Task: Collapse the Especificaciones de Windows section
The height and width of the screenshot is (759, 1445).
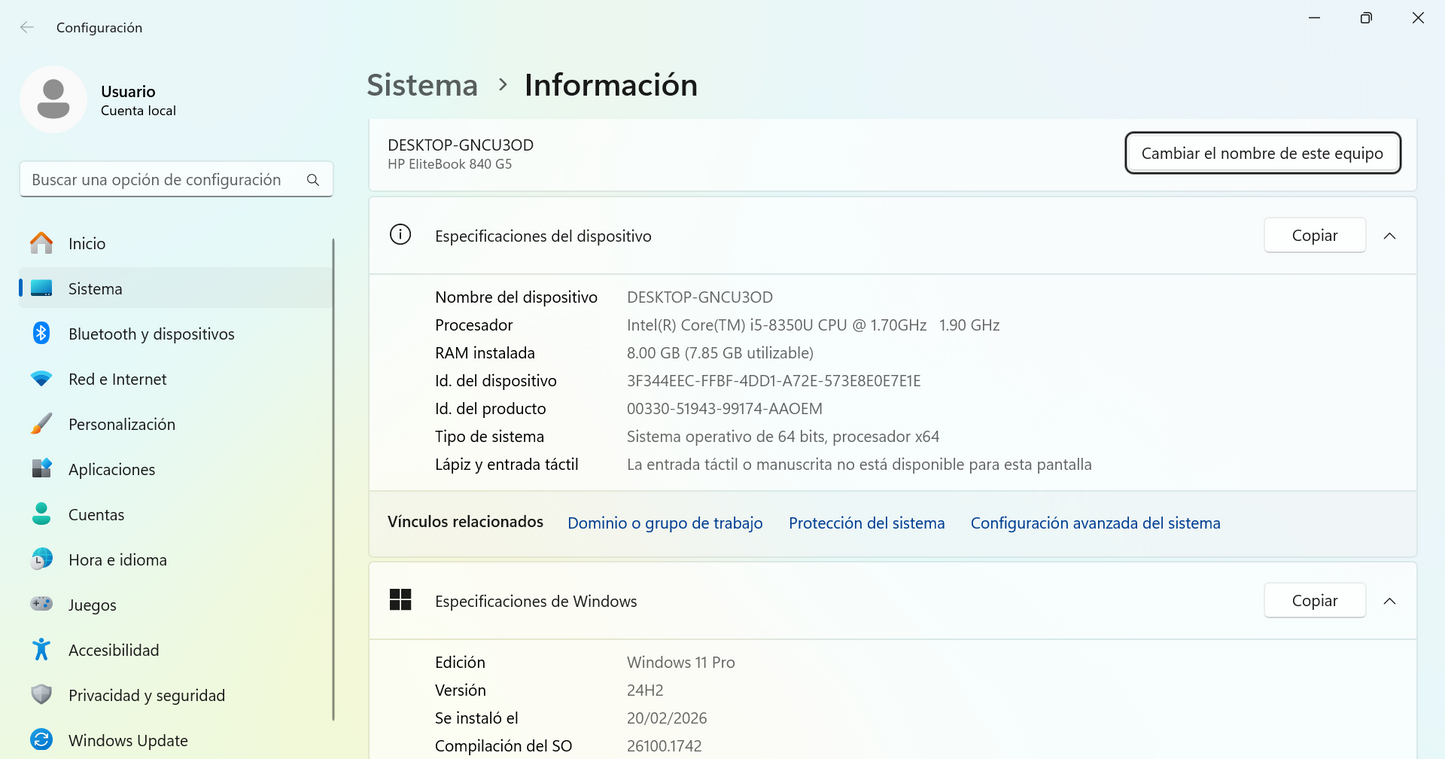Action: (x=1389, y=601)
